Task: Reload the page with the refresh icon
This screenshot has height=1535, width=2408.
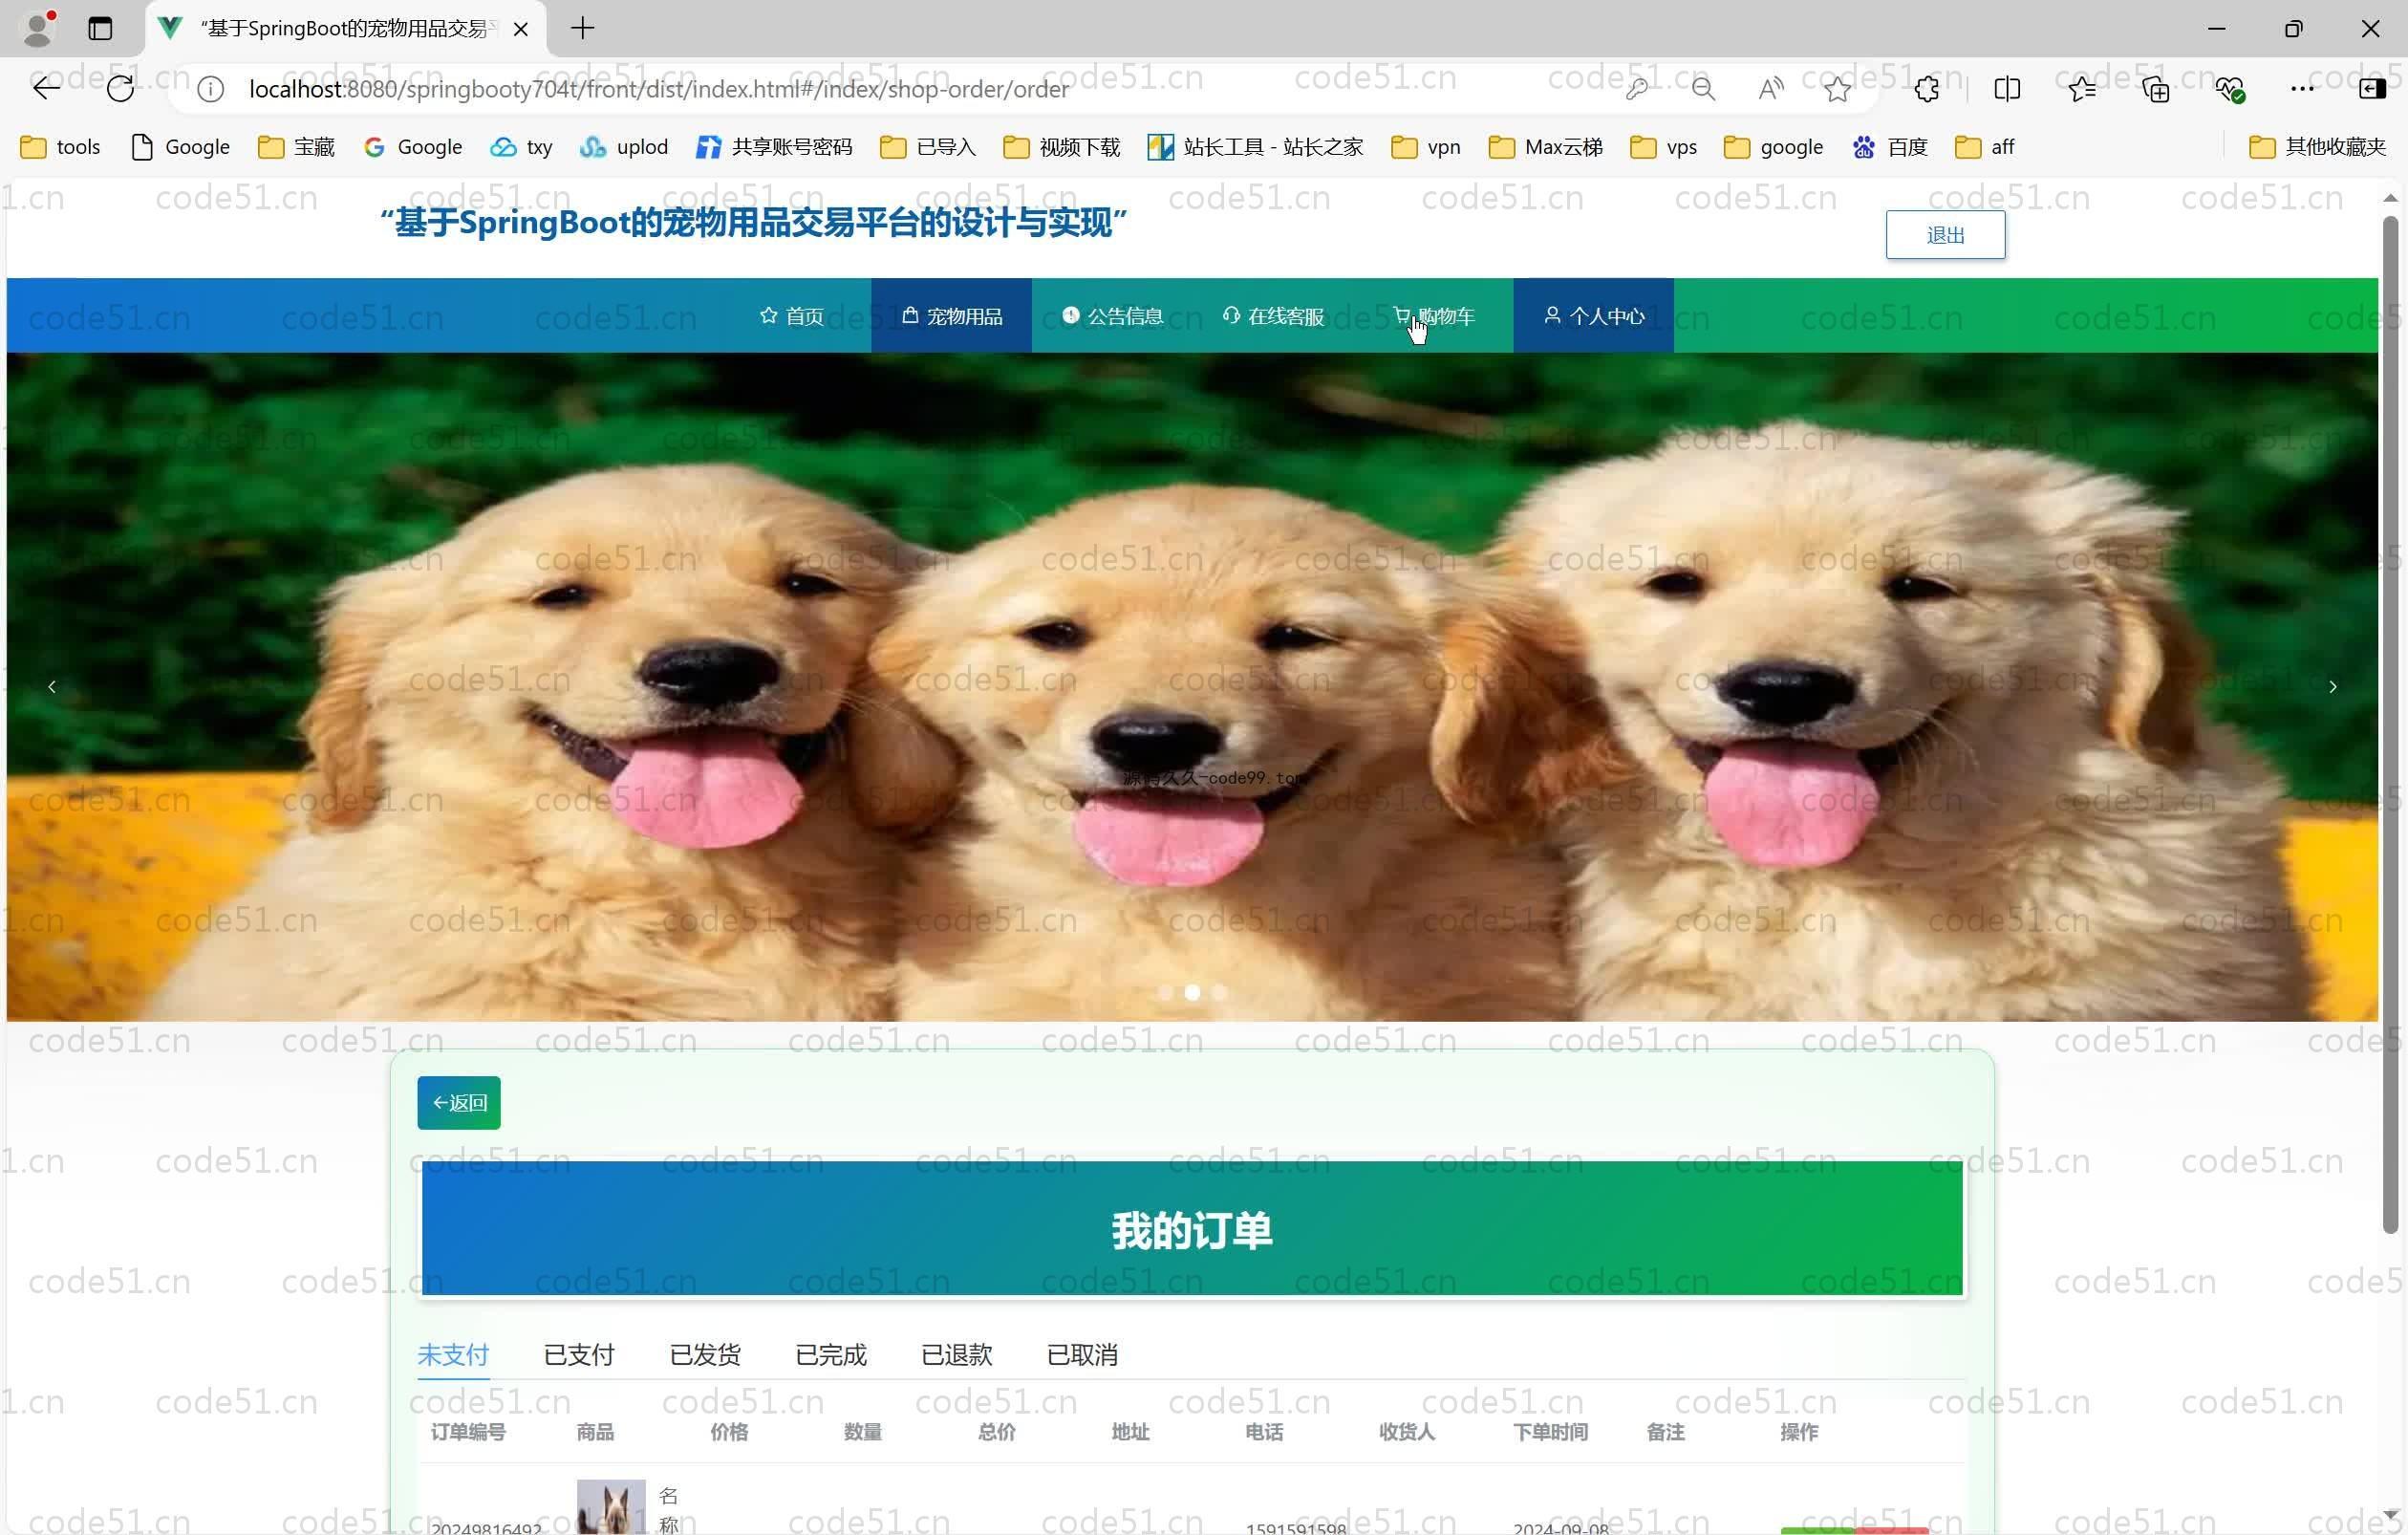Action: coord(120,89)
